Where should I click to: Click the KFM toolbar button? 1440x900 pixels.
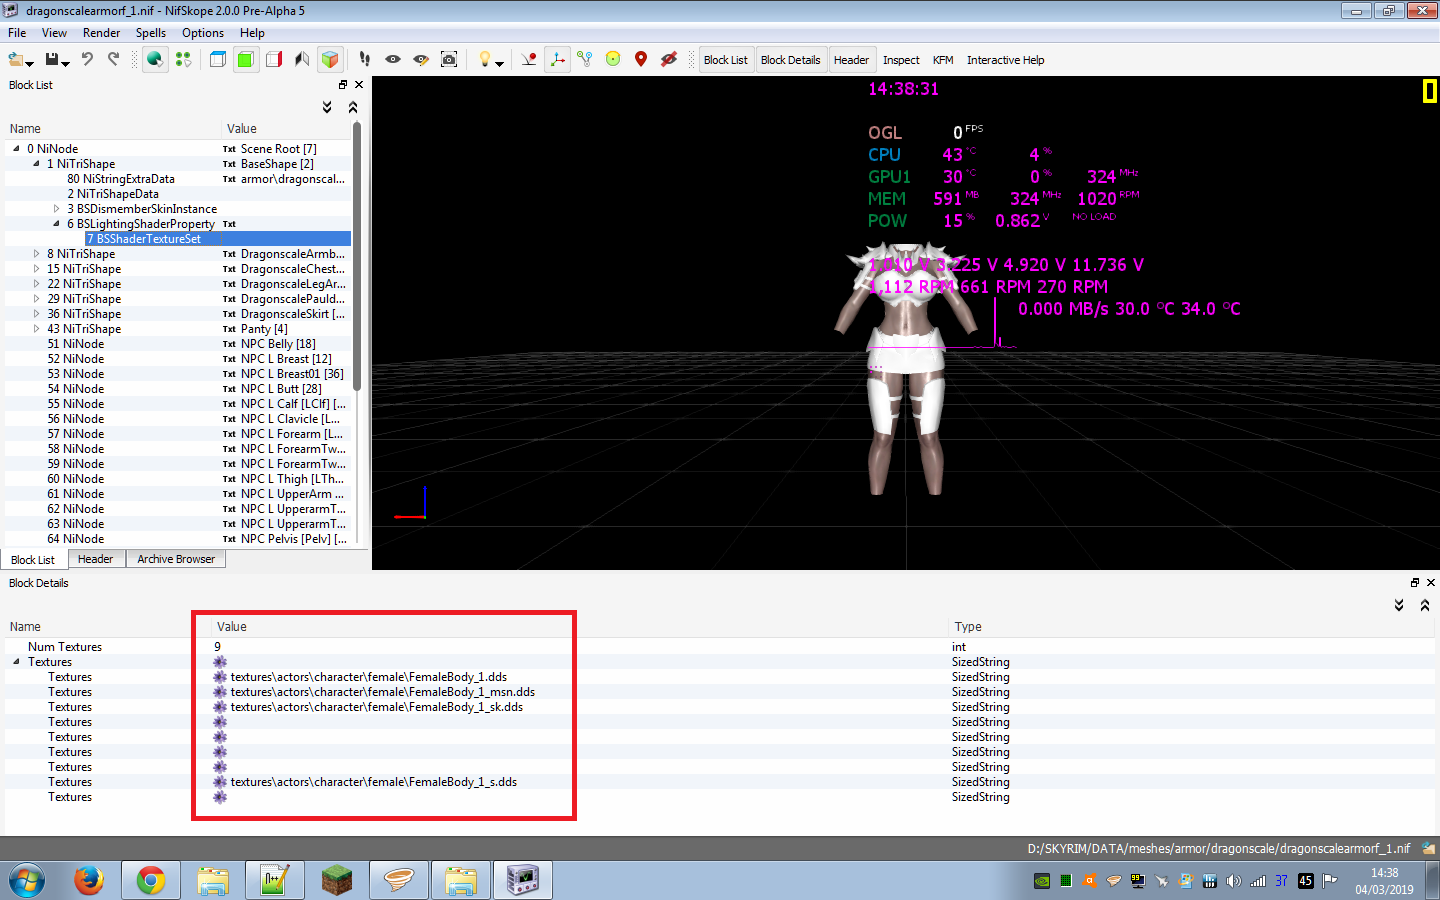coord(943,60)
